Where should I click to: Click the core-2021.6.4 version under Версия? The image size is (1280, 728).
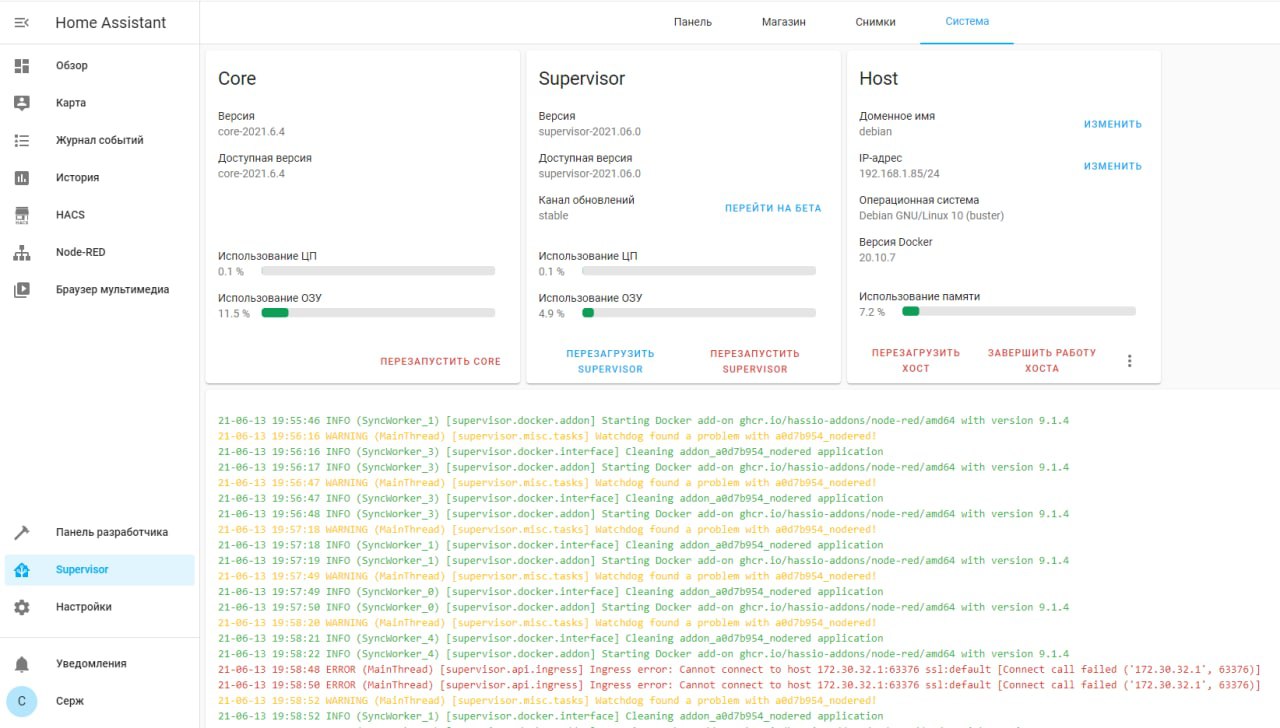(252, 131)
